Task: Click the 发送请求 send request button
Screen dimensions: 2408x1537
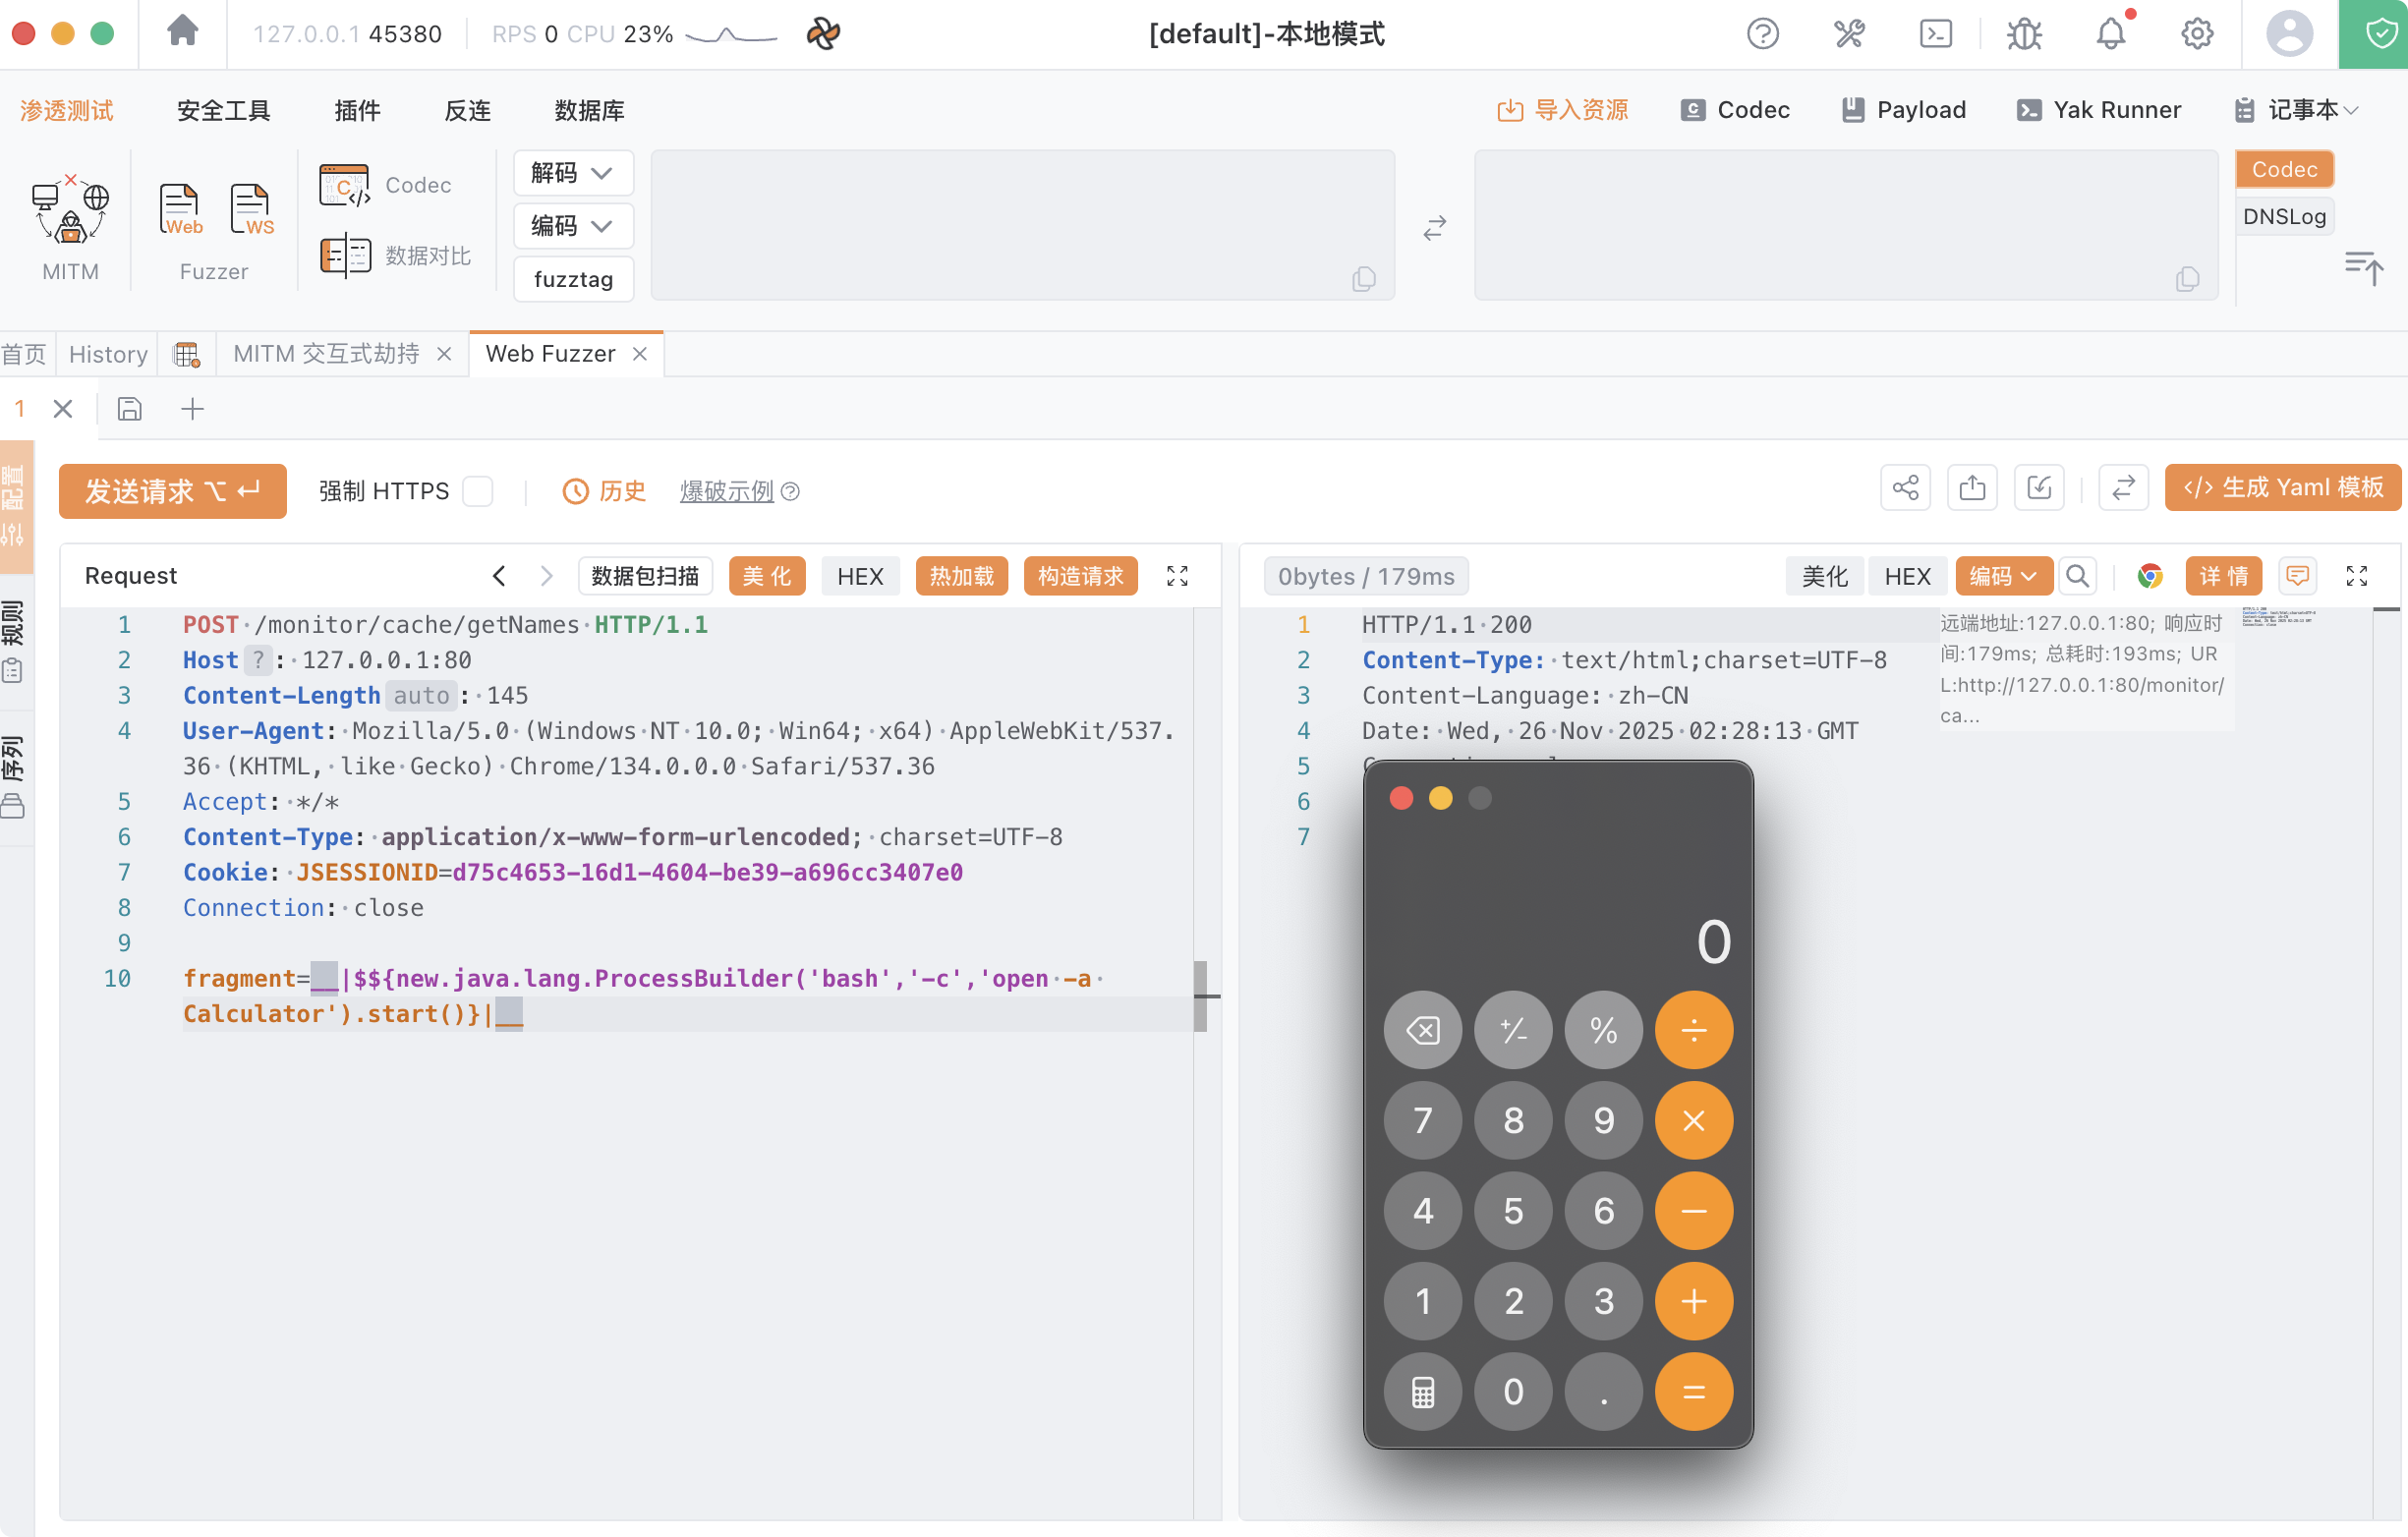Action: tap(172, 491)
